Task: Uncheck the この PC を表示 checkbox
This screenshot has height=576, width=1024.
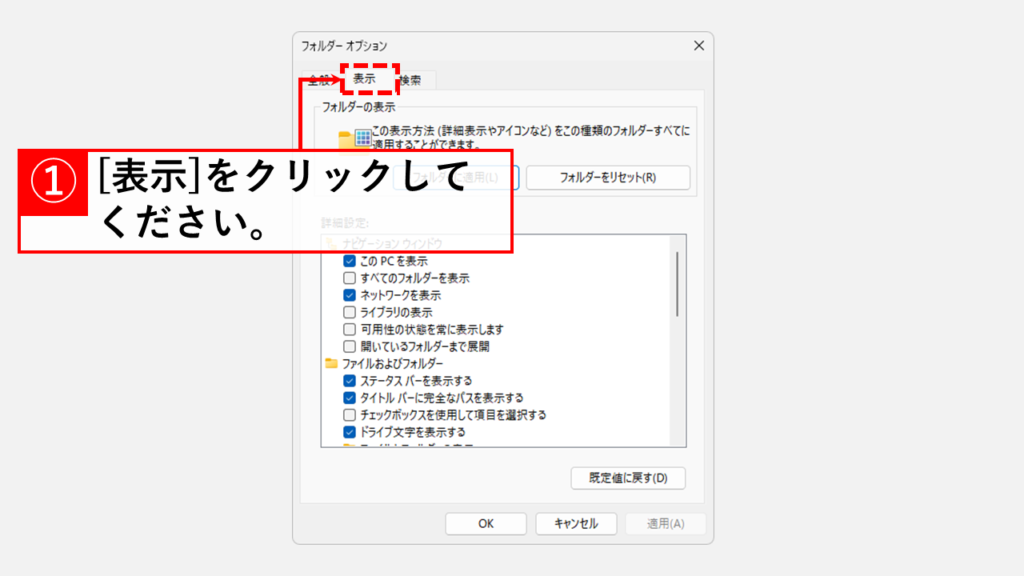Action: (349, 261)
